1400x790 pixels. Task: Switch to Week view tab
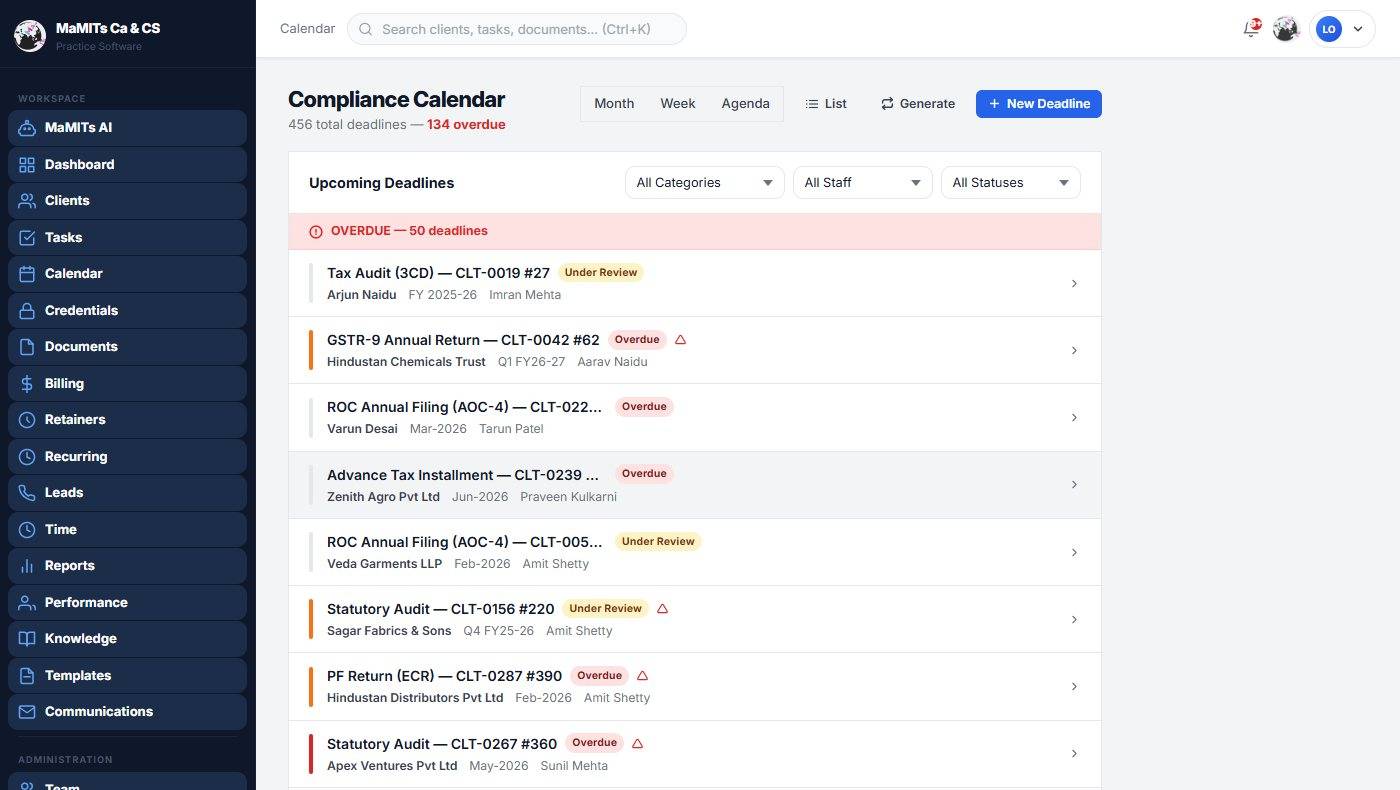point(678,103)
